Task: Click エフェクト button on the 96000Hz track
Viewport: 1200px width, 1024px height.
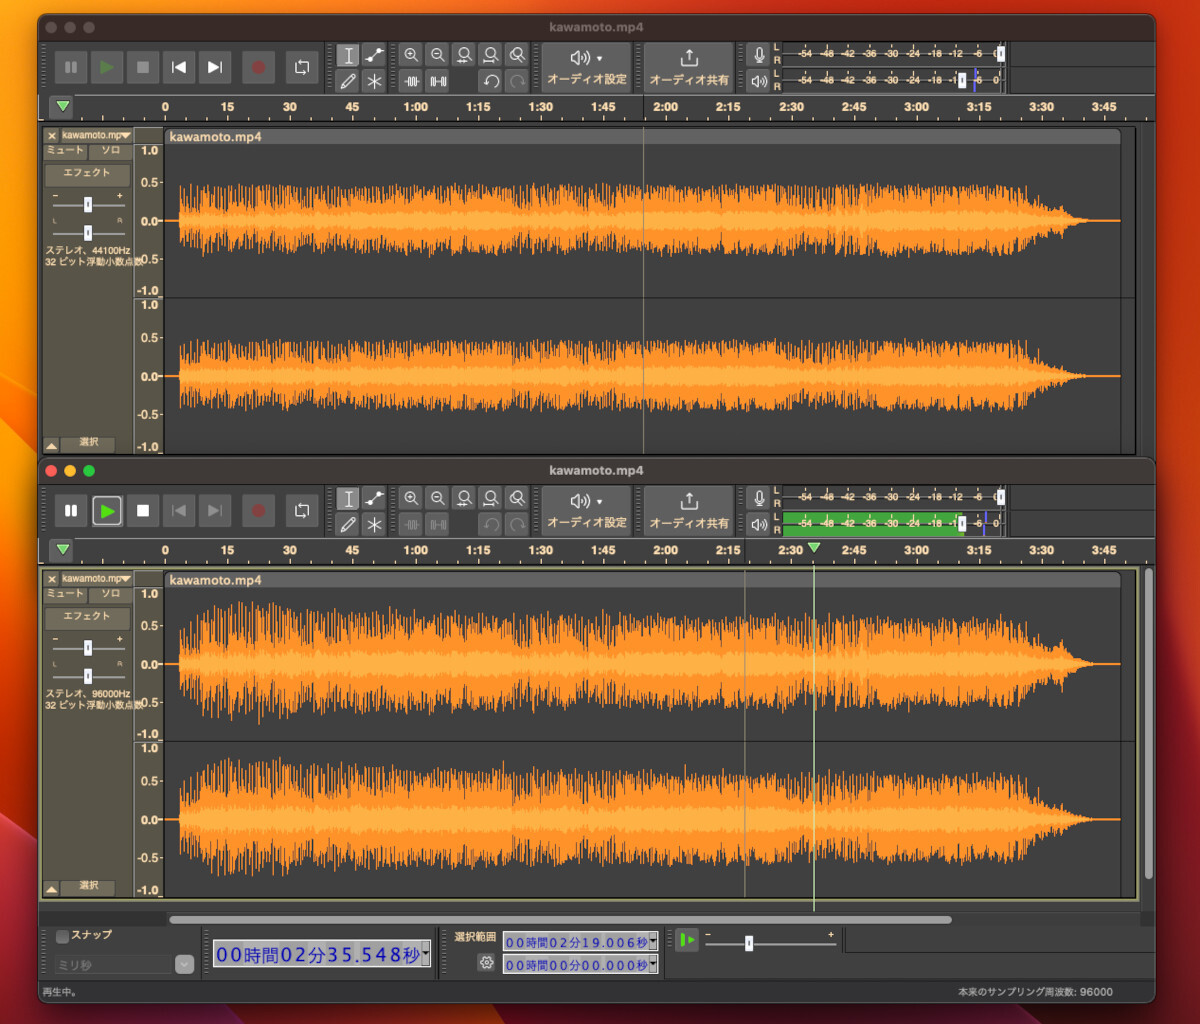Action: [x=88, y=617]
